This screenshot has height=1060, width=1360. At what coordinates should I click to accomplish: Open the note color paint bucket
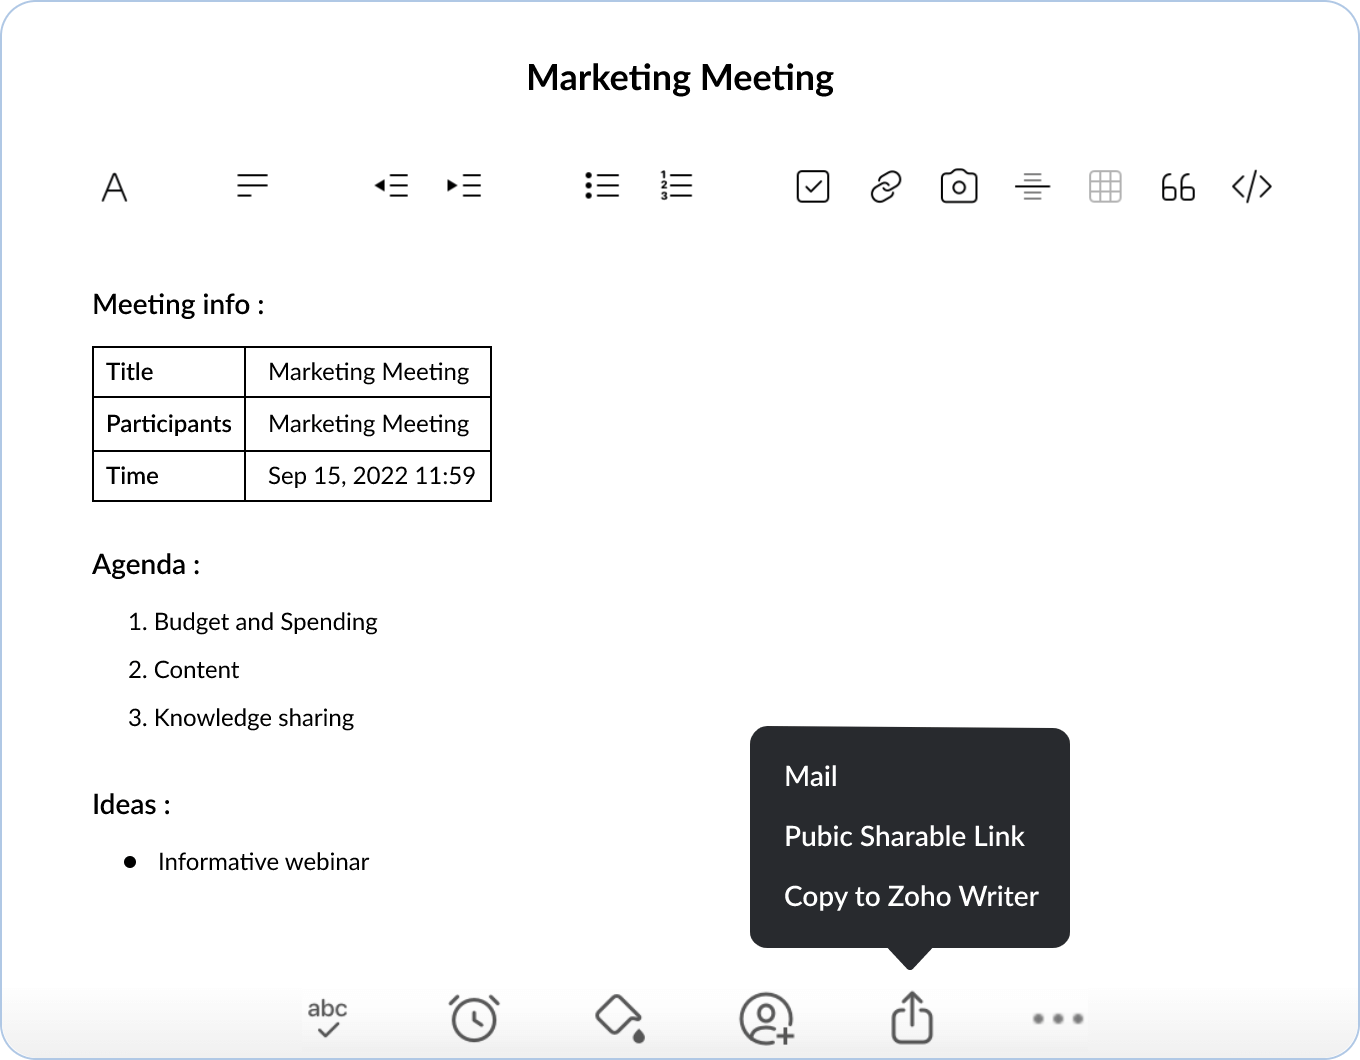point(620,1018)
